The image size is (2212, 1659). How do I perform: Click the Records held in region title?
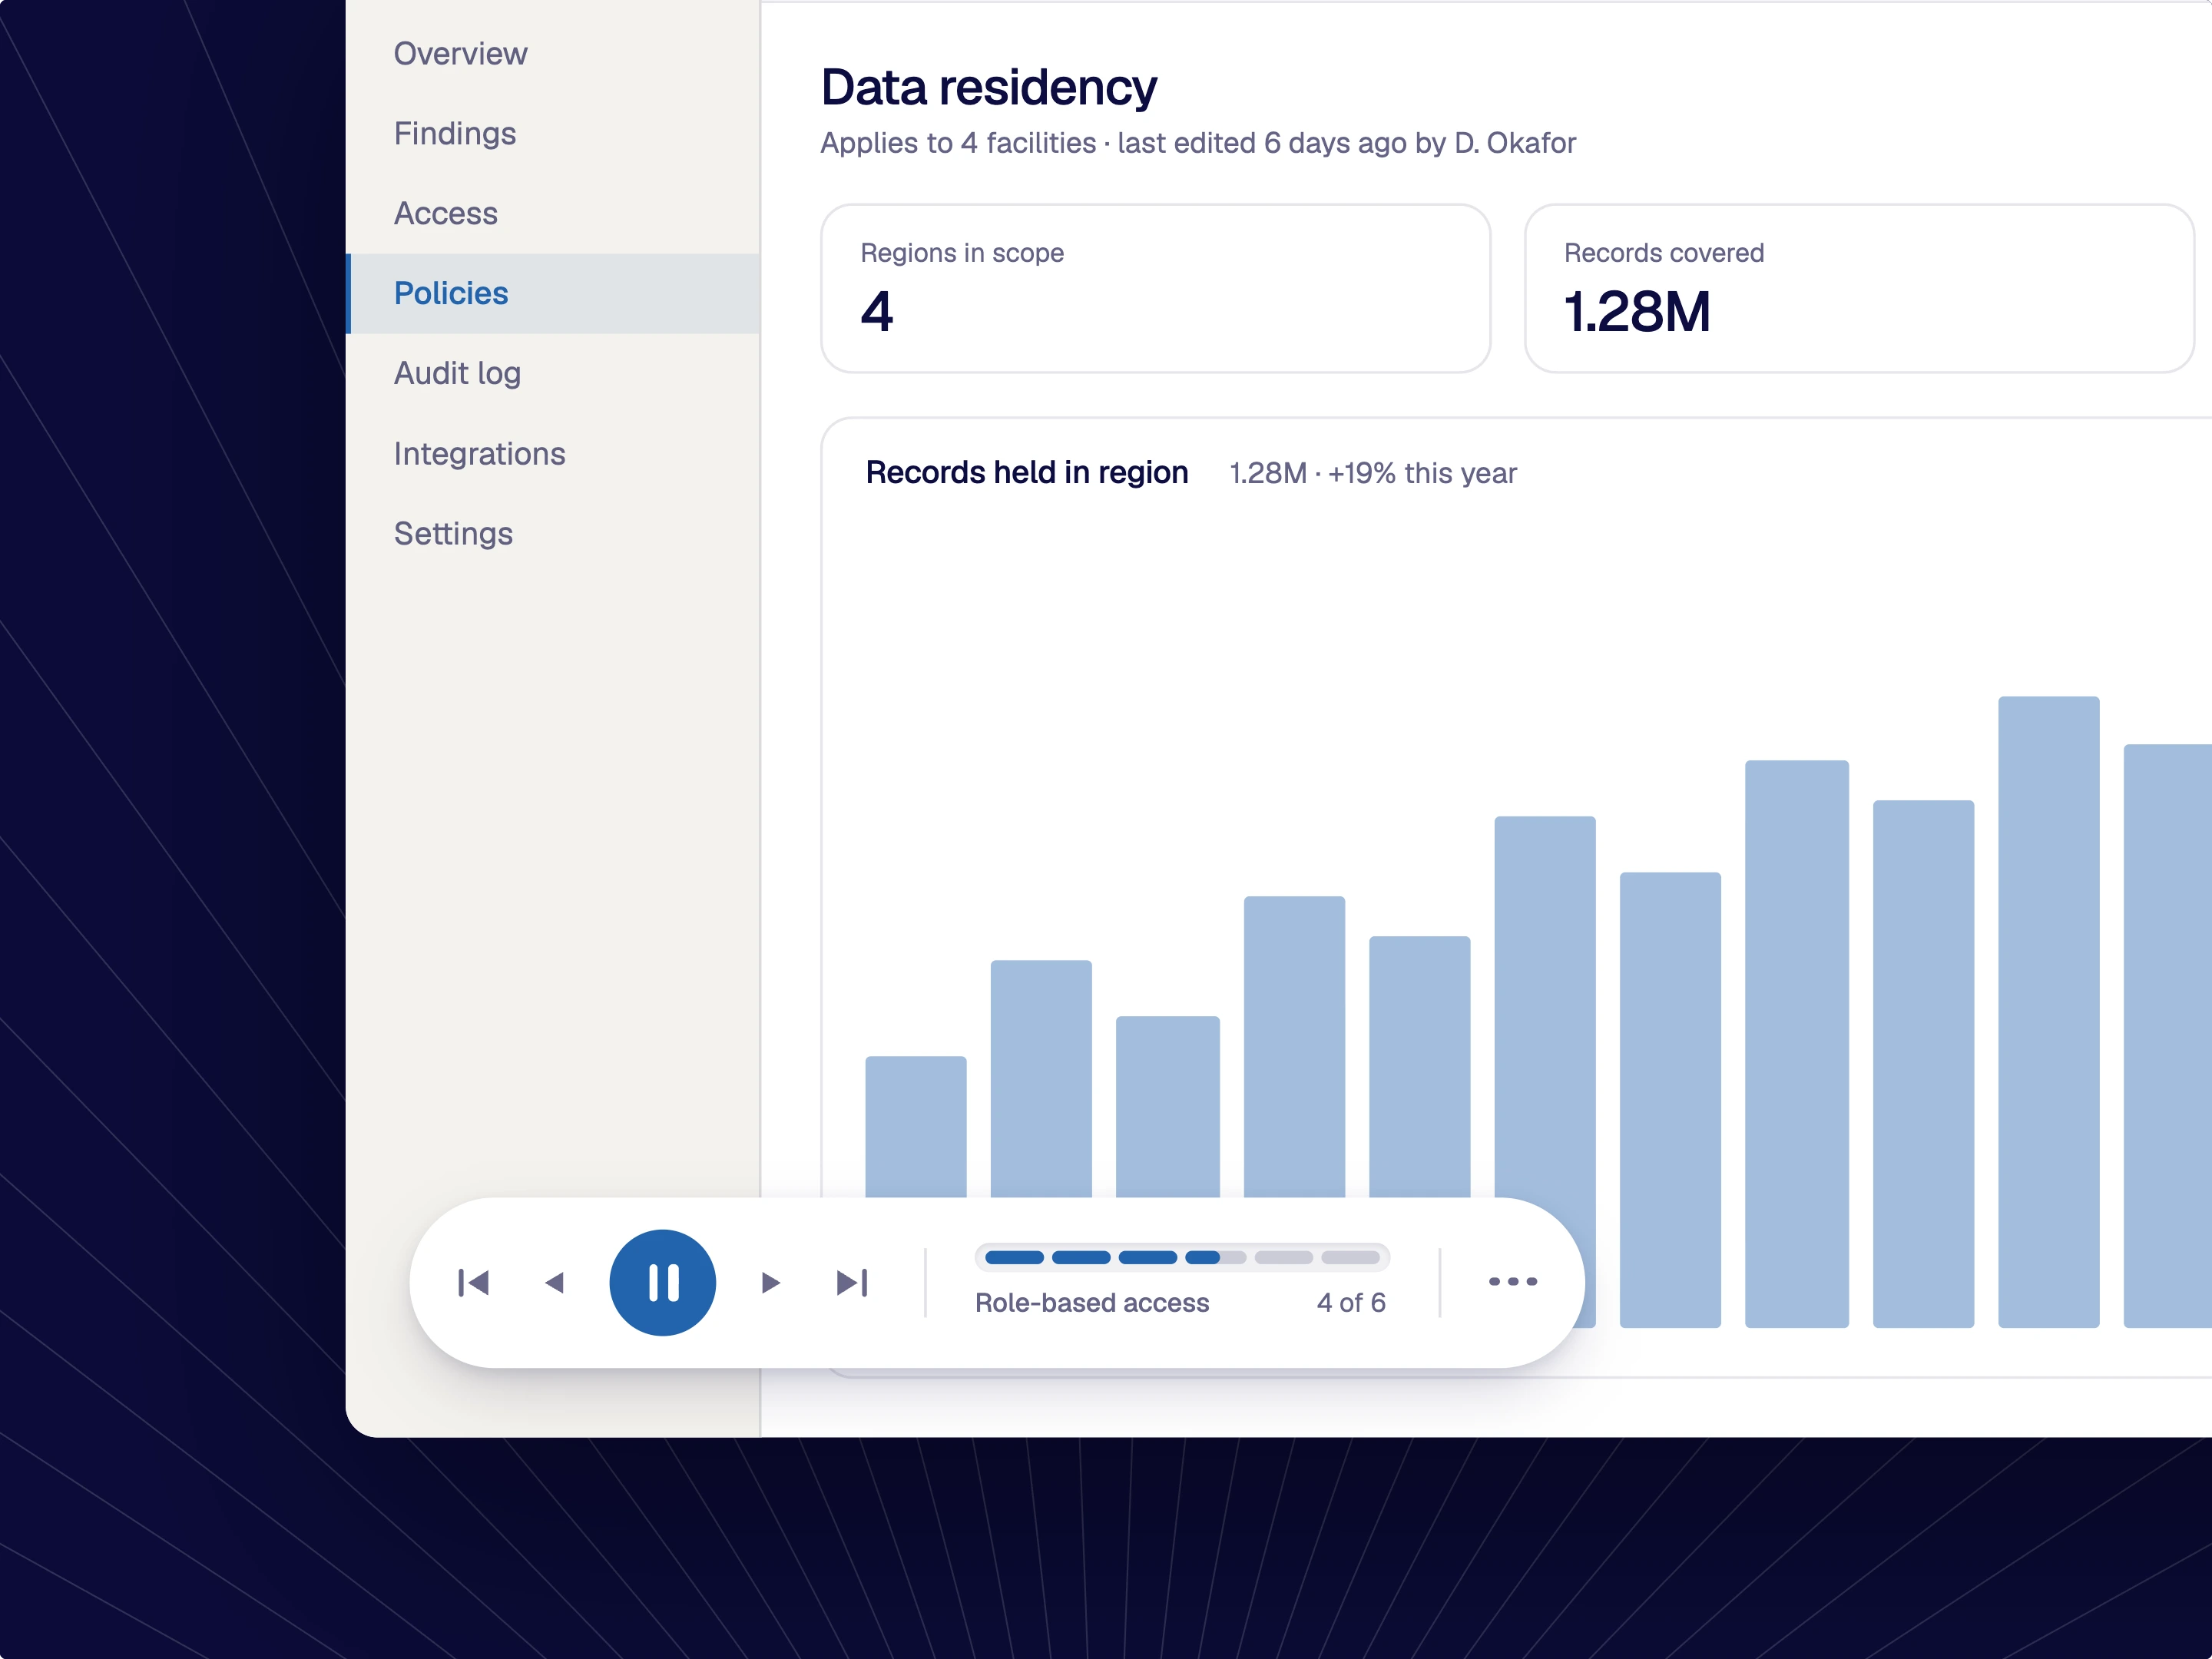(x=1027, y=472)
